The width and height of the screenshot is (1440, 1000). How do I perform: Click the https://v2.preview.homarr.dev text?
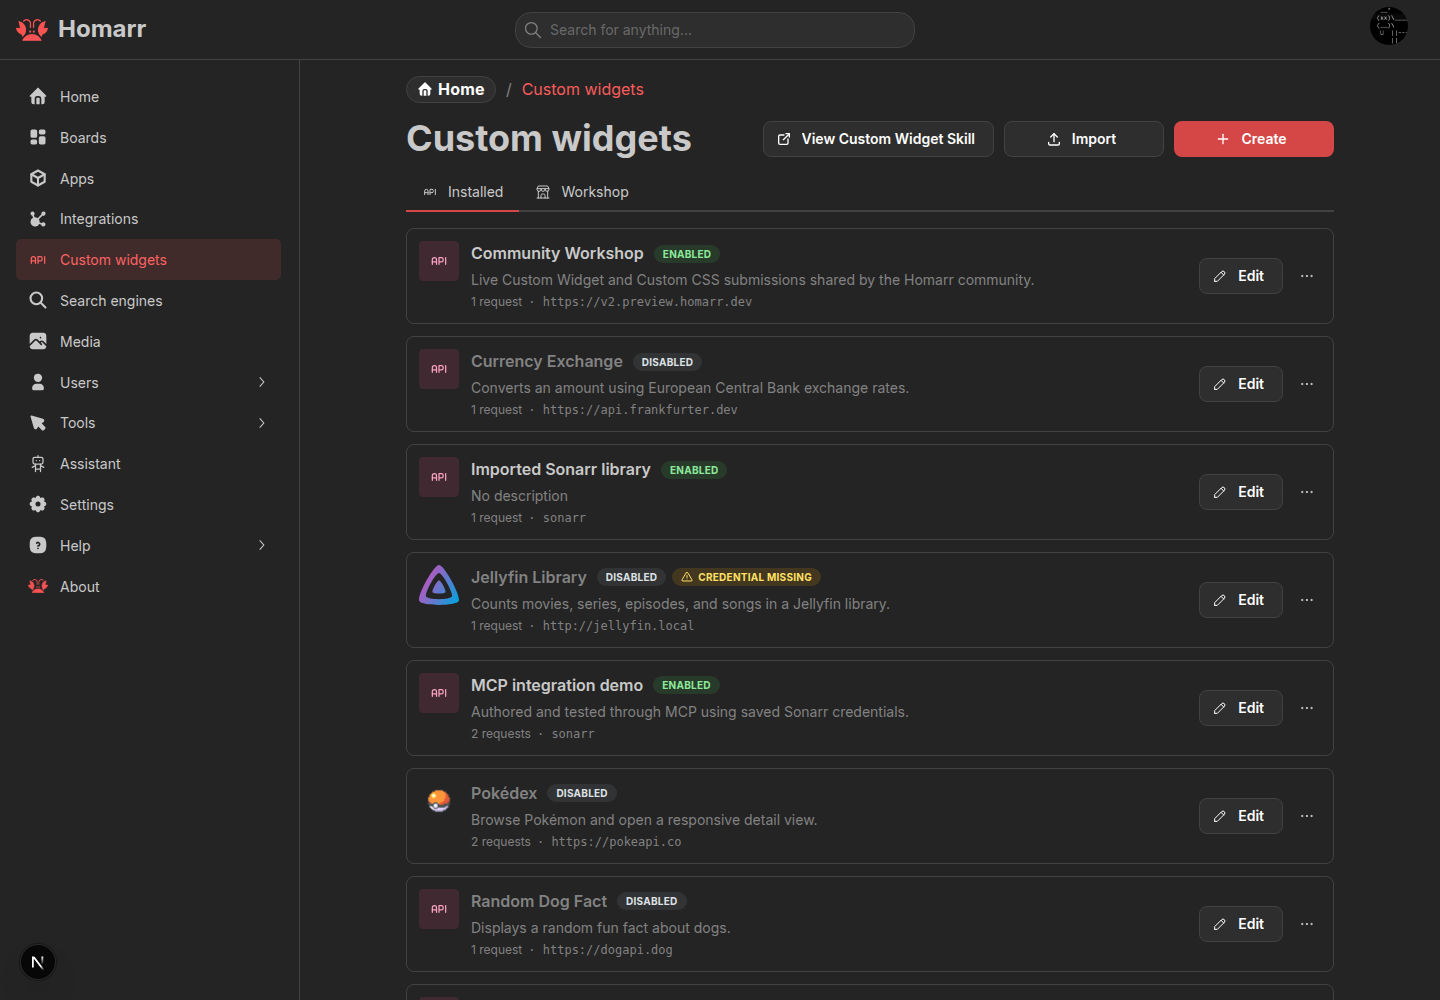[x=647, y=302]
